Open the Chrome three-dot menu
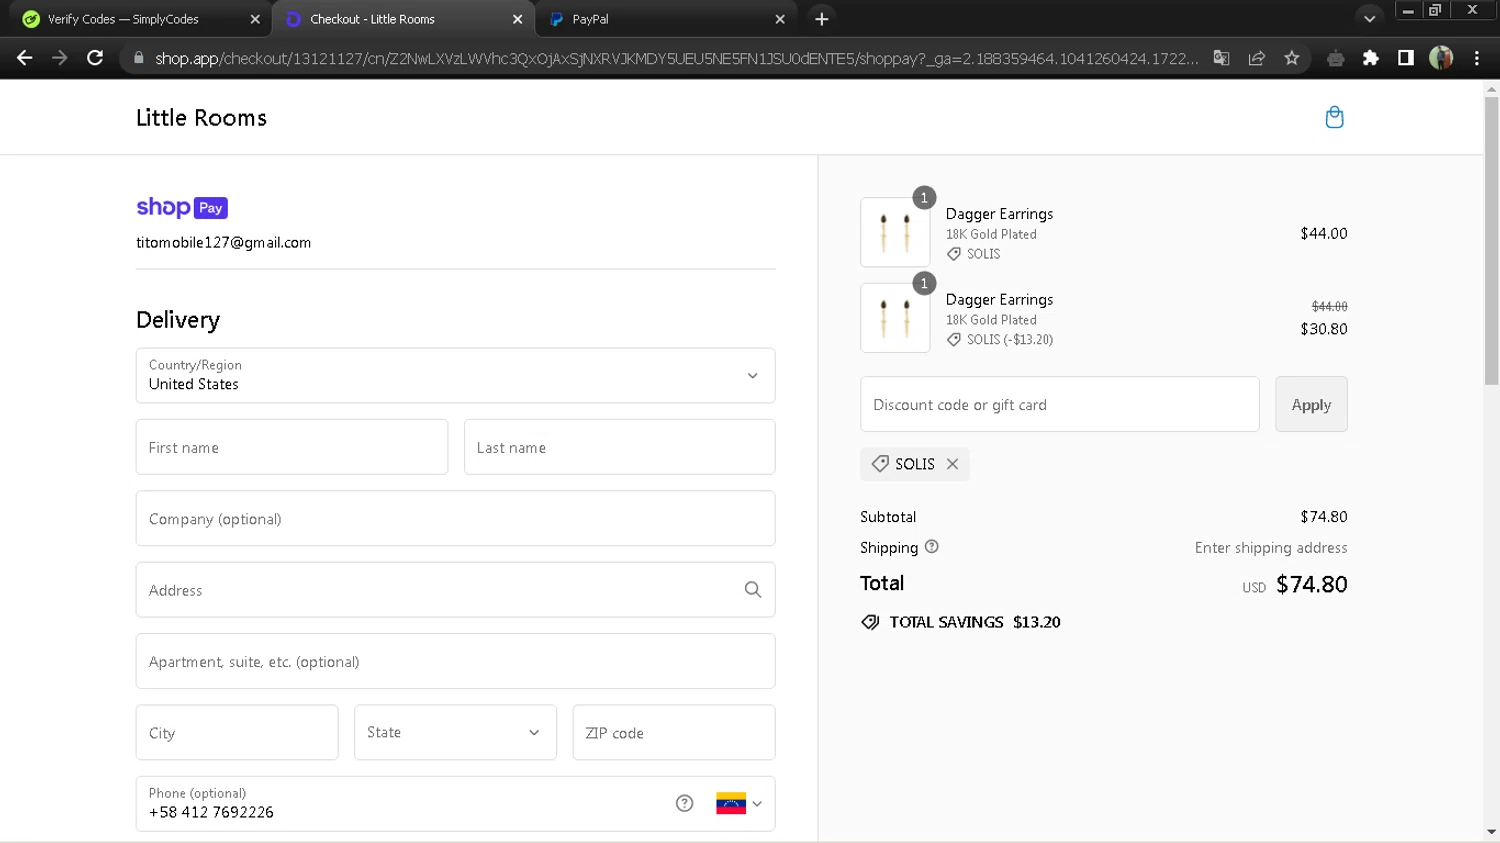1500x843 pixels. click(x=1477, y=58)
